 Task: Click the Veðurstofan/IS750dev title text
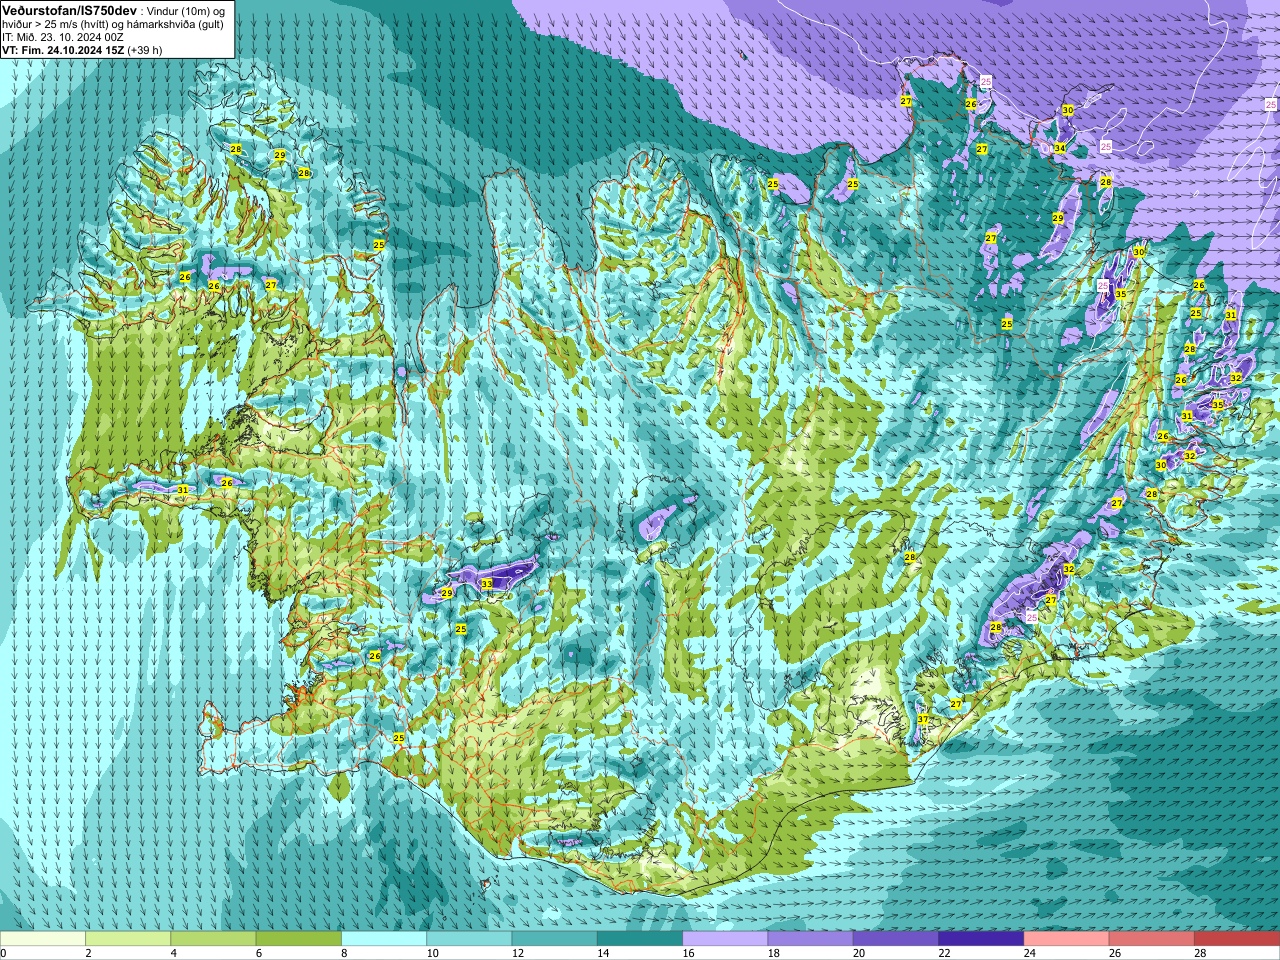pos(70,9)
